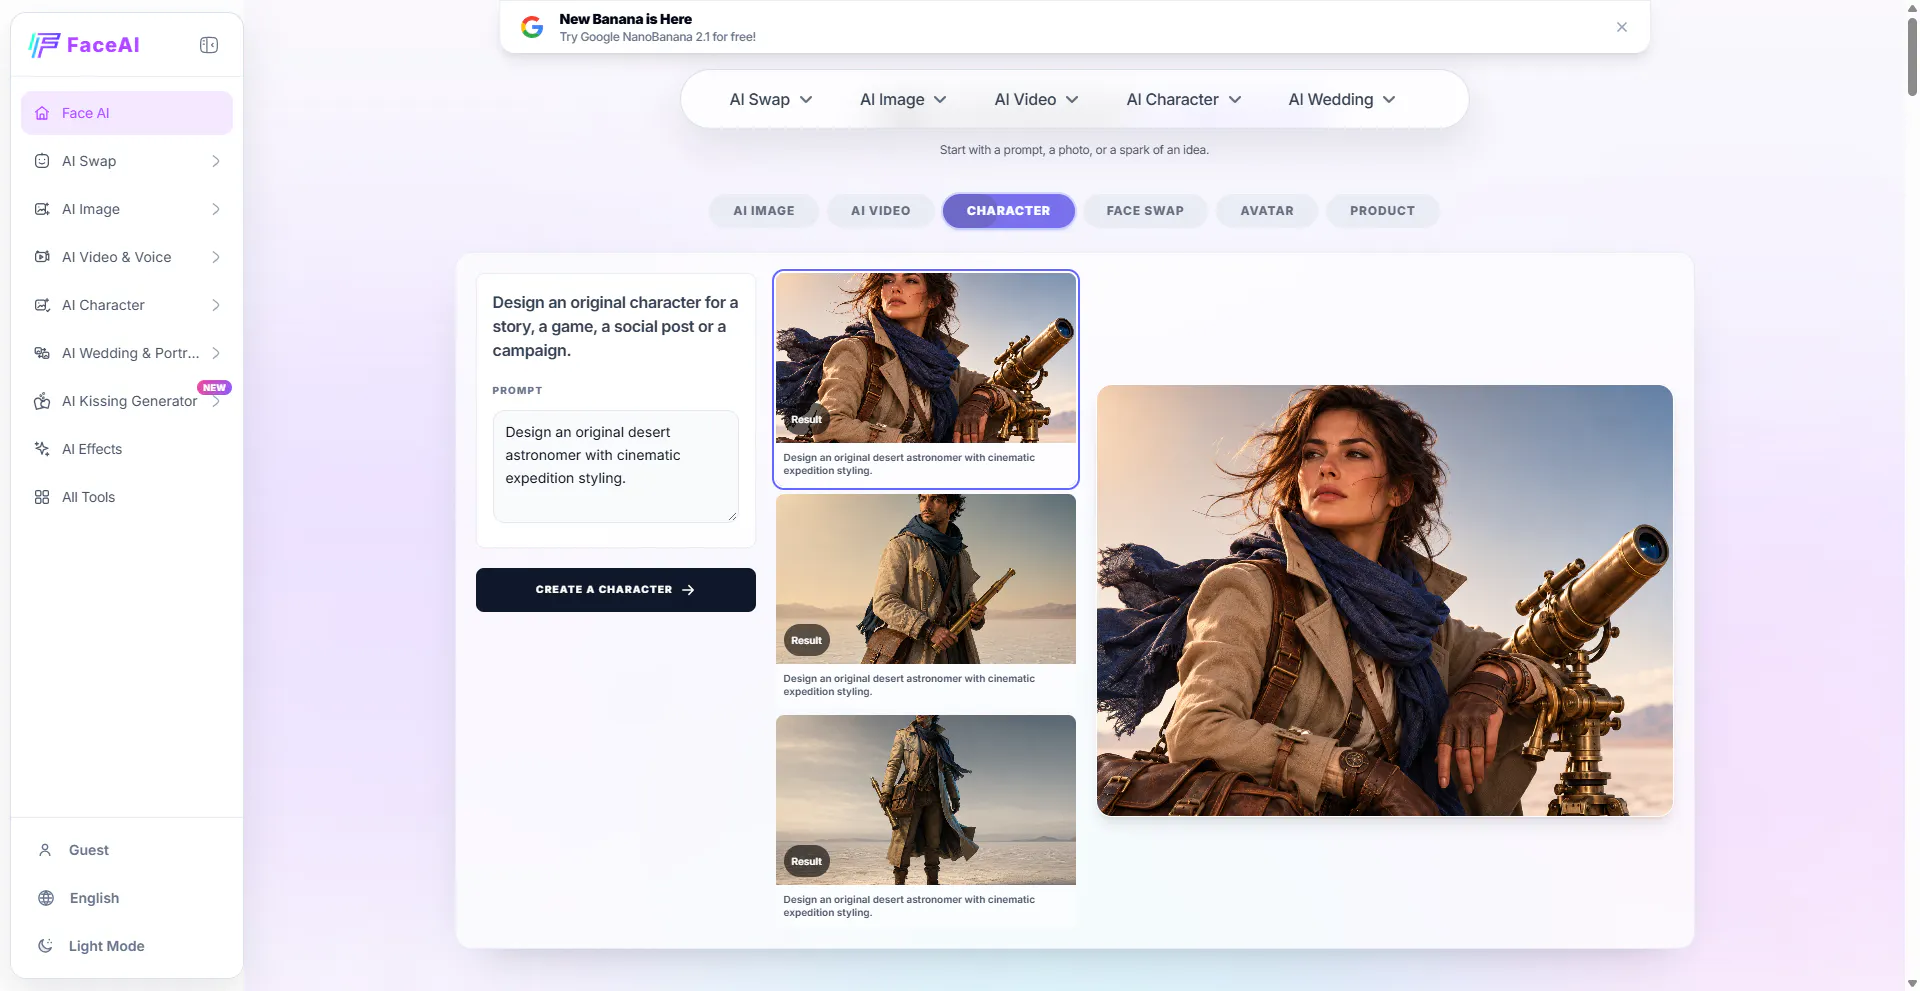Open the Face AI sidebar link
The image size is (1920, 991).
pos(127,113)
